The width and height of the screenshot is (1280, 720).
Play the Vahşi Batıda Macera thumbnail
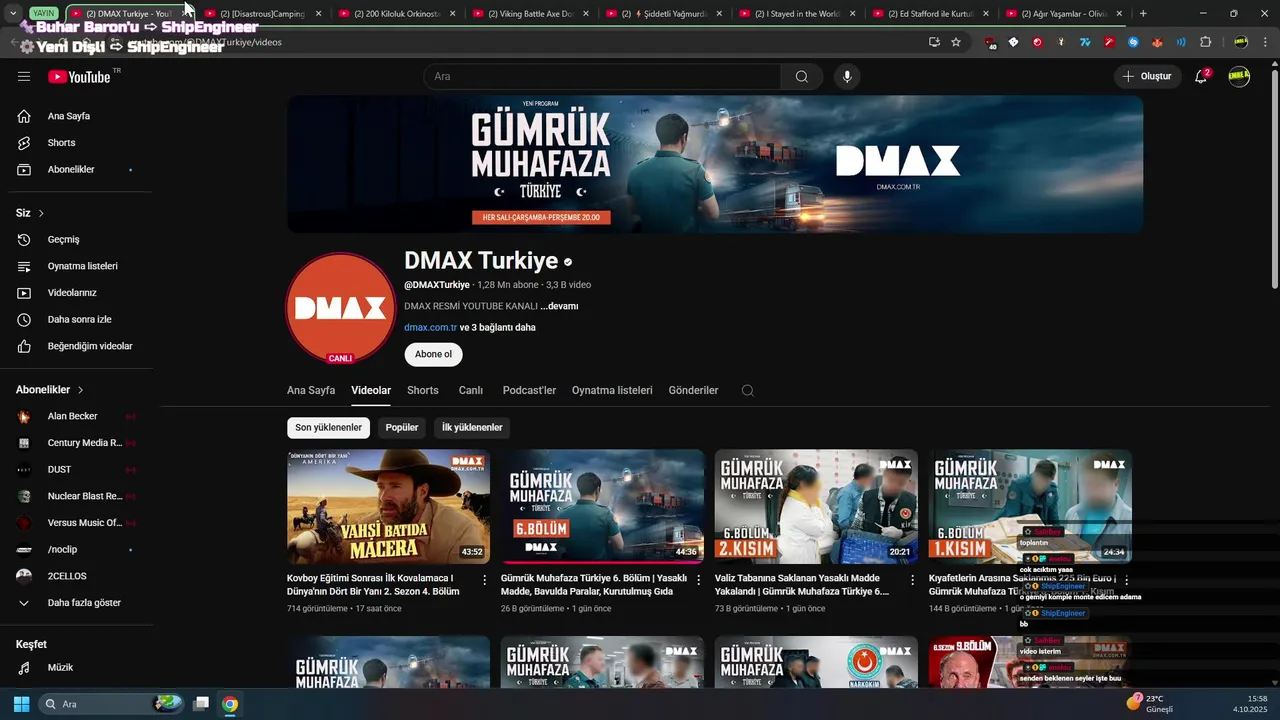tap(388, 507)
